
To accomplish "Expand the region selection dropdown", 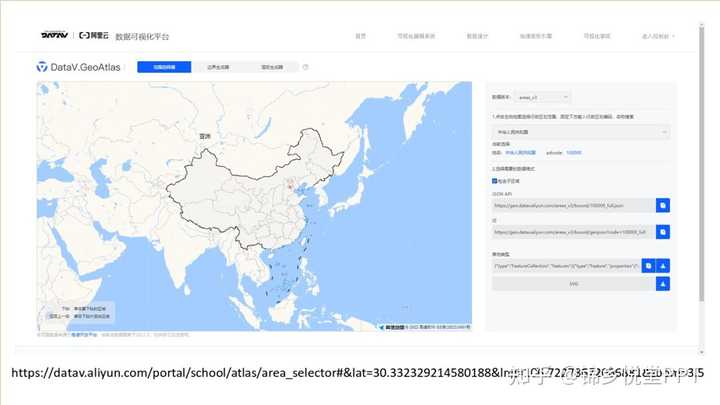I will [580, 132].
